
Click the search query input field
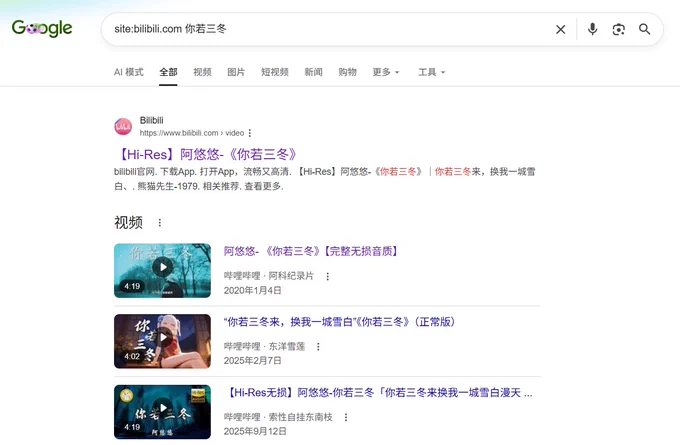[330, 29]
